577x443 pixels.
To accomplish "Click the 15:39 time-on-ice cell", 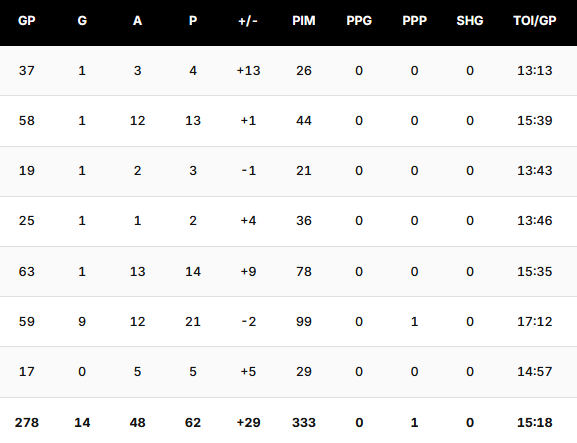I will coord(535,121).
